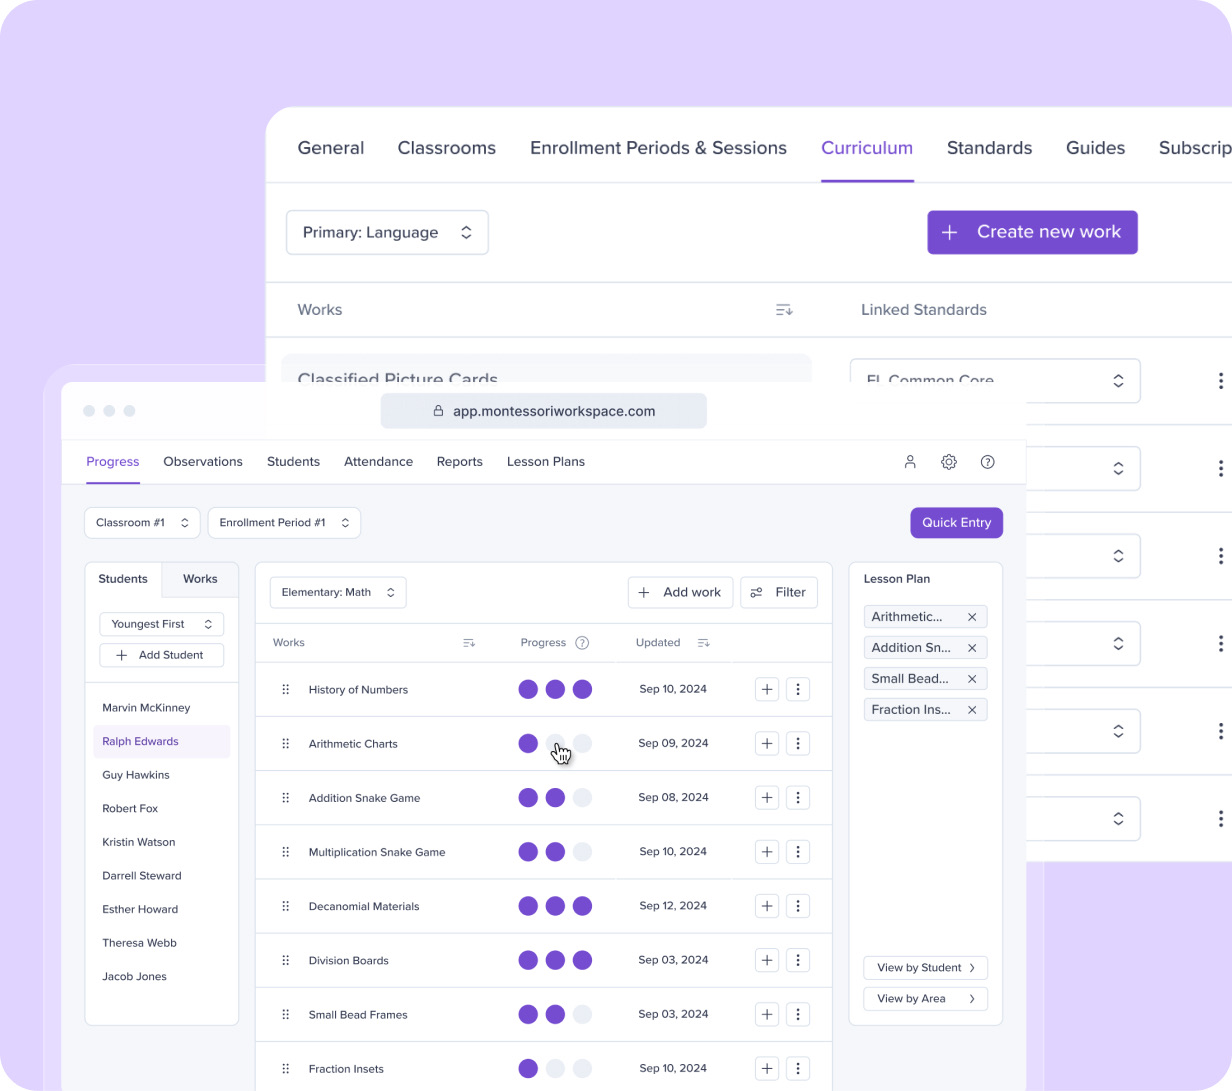Grab the drag handle of Division Boards

click(x=286, y=960)
